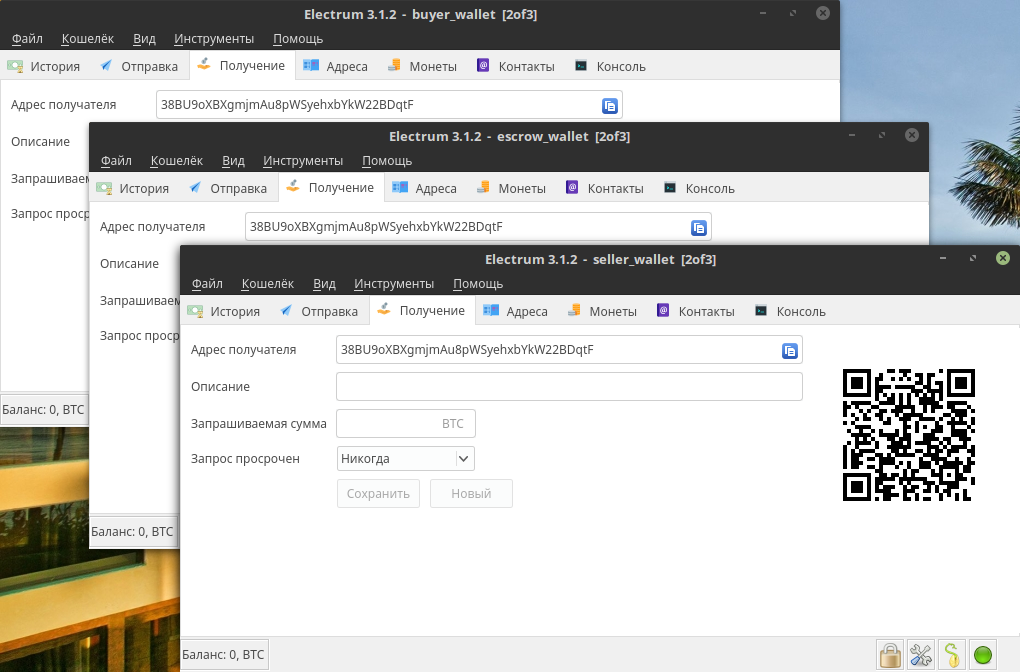
Task: Click the address field in escrow_wallet window
Action: (x=478, y=227)
